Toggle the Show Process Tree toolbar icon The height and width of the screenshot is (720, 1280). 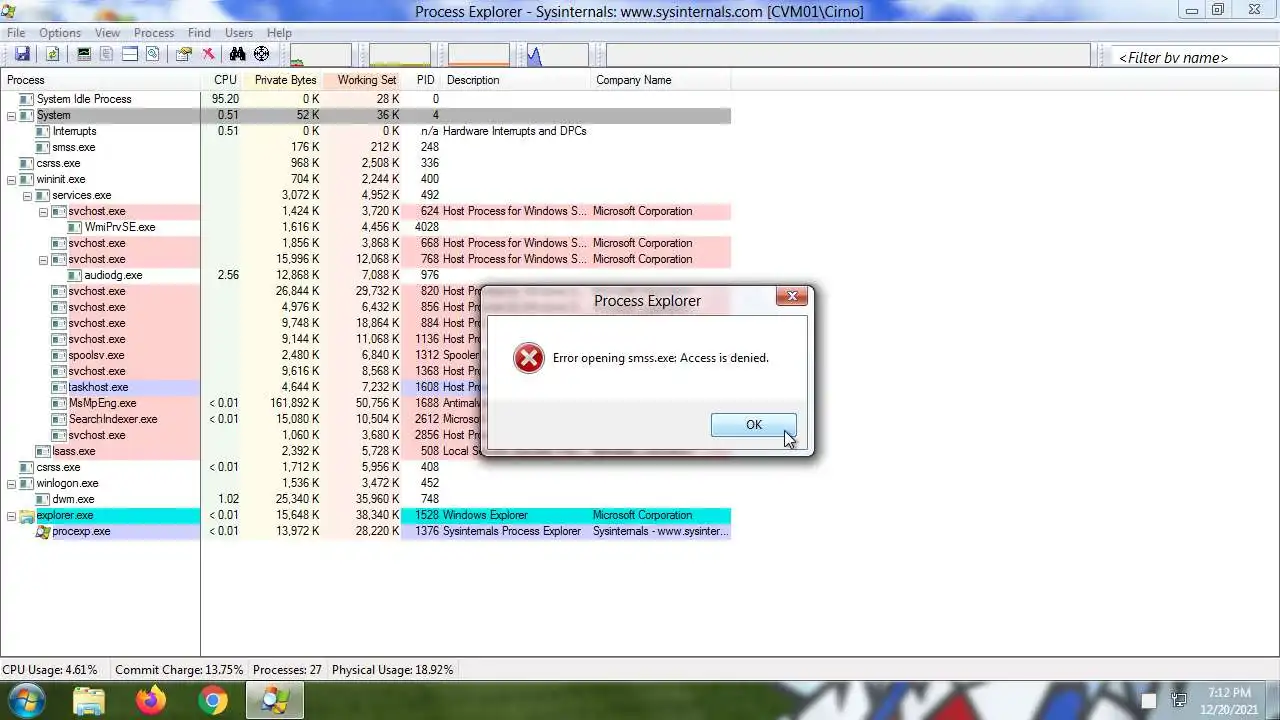106,54
